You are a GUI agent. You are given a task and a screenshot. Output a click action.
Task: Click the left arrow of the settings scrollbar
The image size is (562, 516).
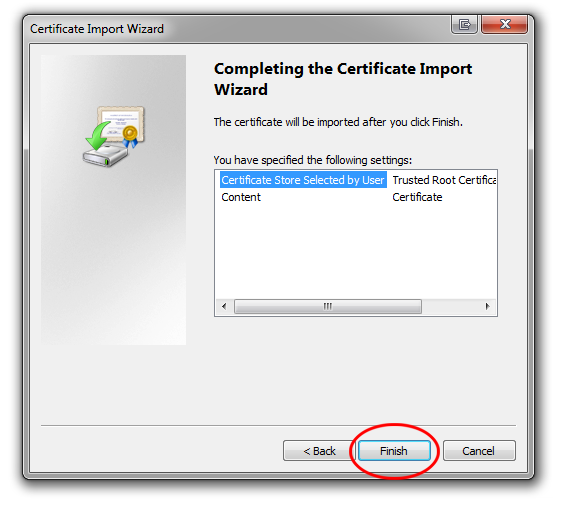(224, 306)
